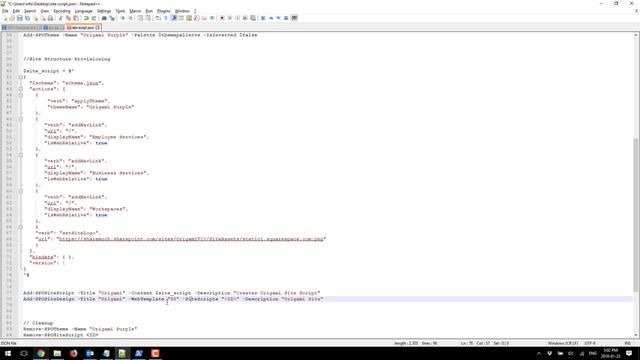Image resolution: width=640 pixels, height=360 pixels.
Task: Click the Copy toolbar icon
Action: (68, 18)
